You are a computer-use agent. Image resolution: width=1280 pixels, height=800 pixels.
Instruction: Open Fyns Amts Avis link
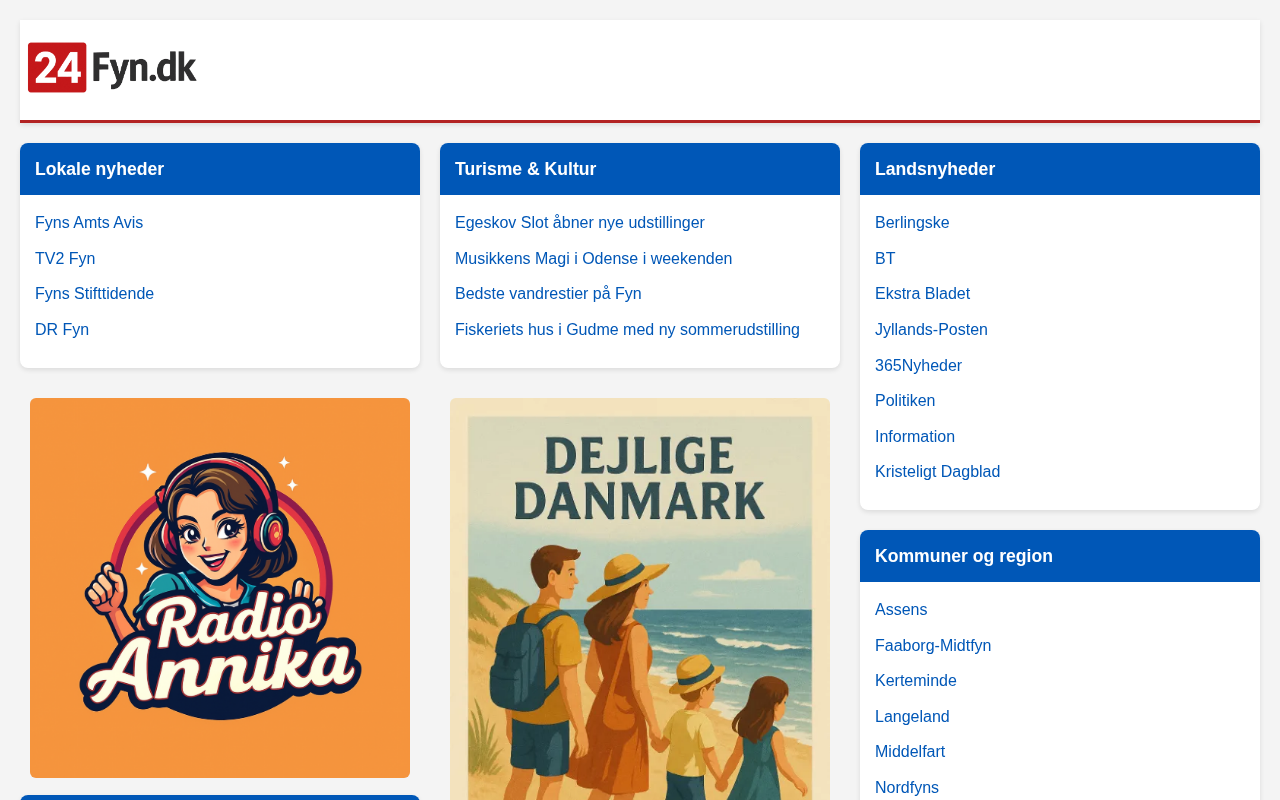pyautogui.click(x=89, y=223)
